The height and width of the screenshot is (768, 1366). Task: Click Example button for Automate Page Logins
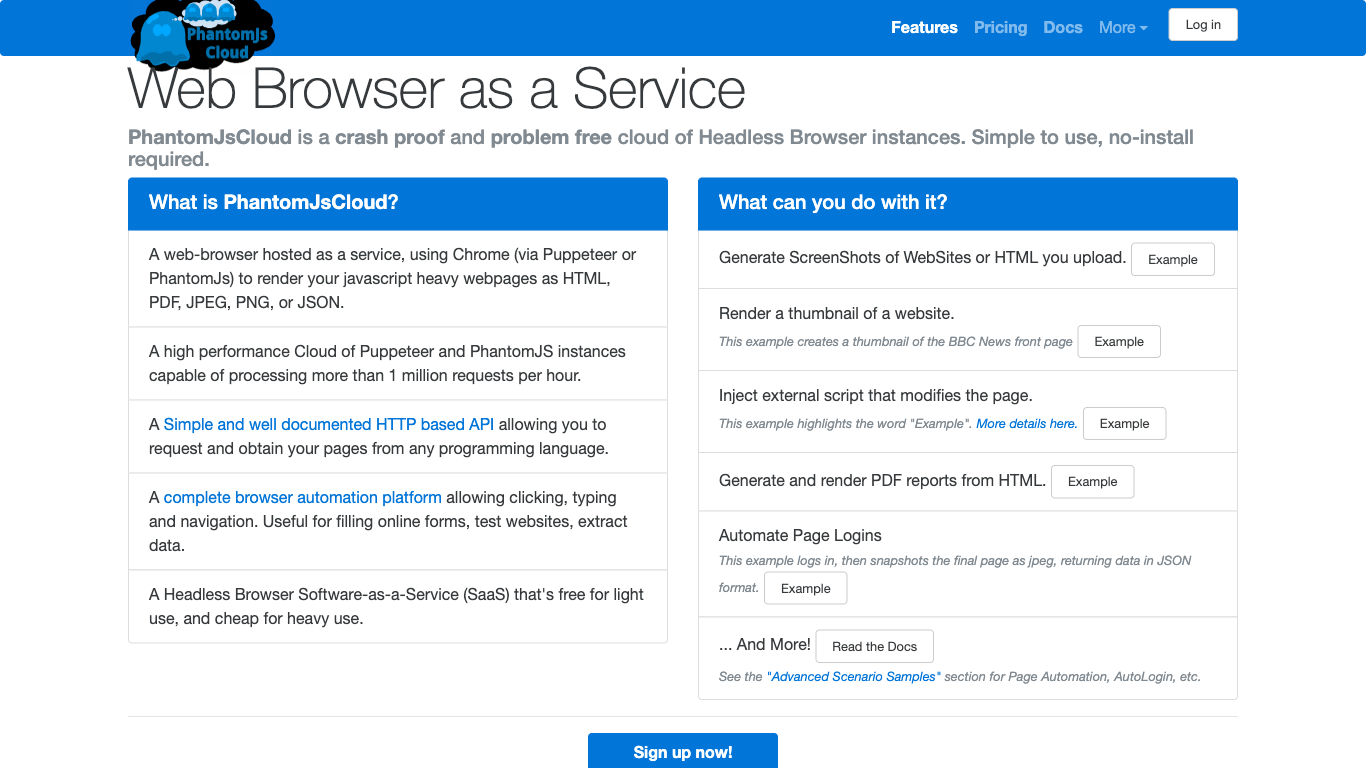(x=805, y=588)
